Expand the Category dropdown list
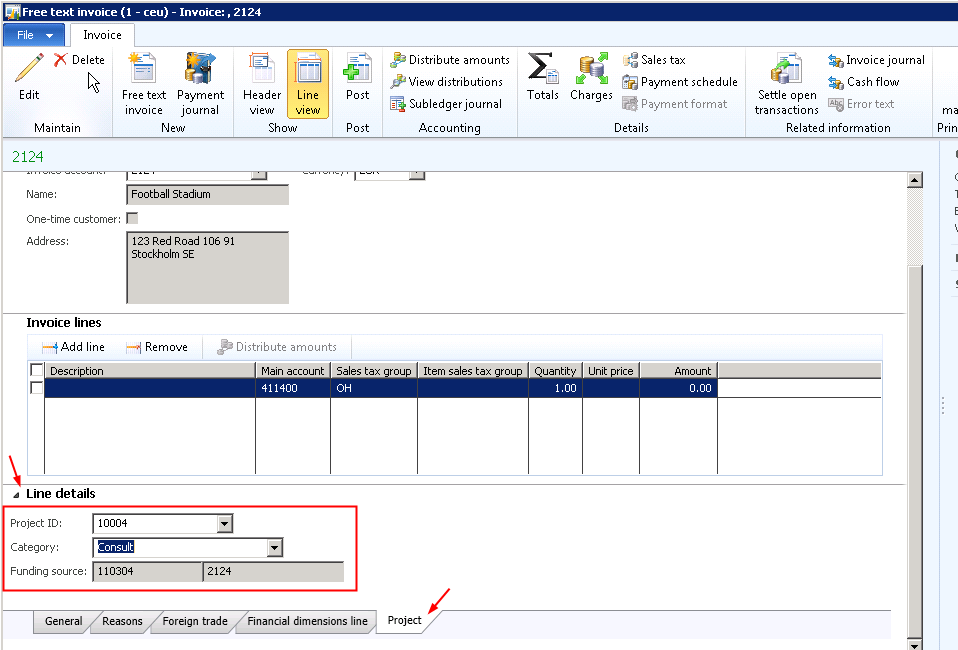The height and width of the screenshot is (650, 958). pyautogui.click(x=275, y=547)
